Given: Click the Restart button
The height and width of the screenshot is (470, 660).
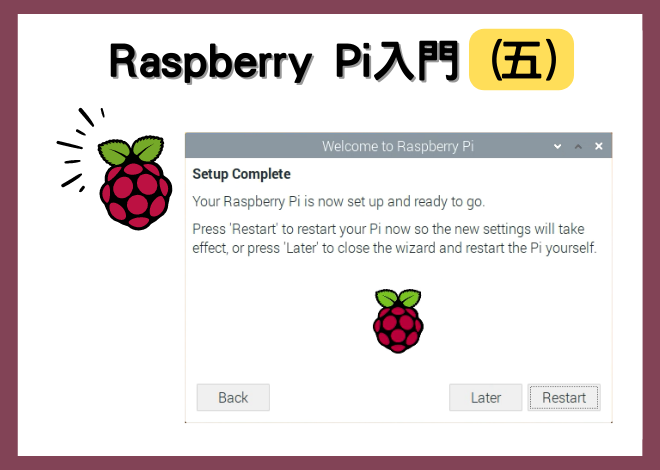Looking at the screenshot, I should tap(564, 397).
